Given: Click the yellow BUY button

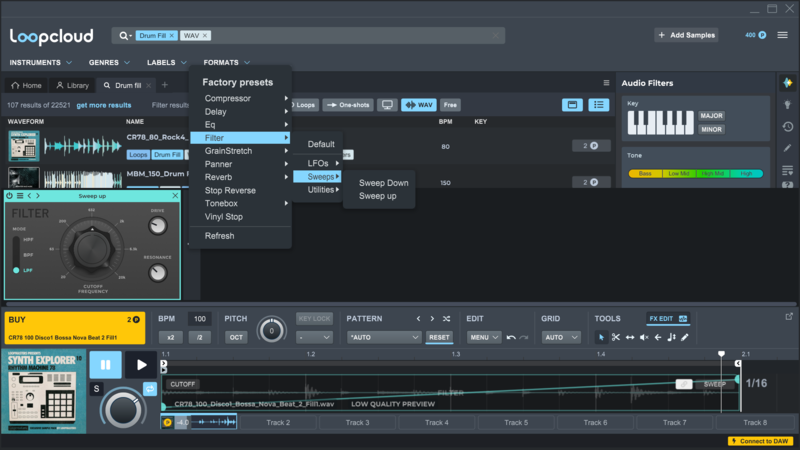Looking at the screenshot, I should pyautogui.click(x=75, y=328).
